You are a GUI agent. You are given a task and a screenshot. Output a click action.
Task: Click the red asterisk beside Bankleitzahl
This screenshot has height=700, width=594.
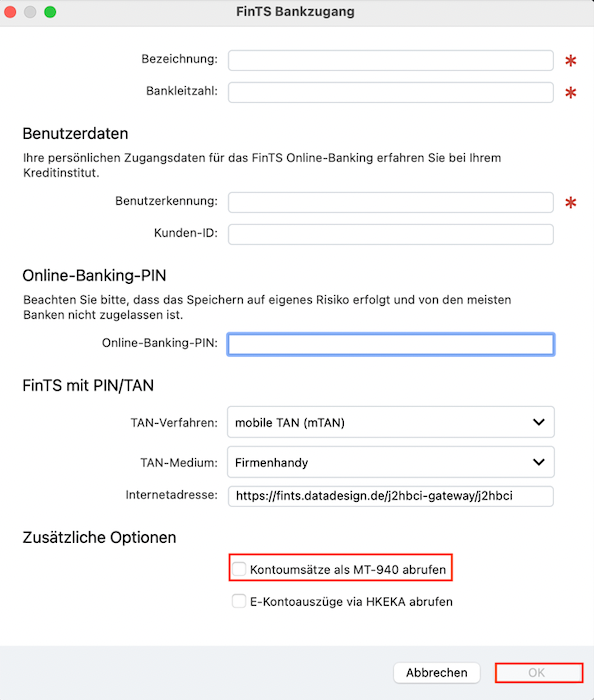(570, 93)
